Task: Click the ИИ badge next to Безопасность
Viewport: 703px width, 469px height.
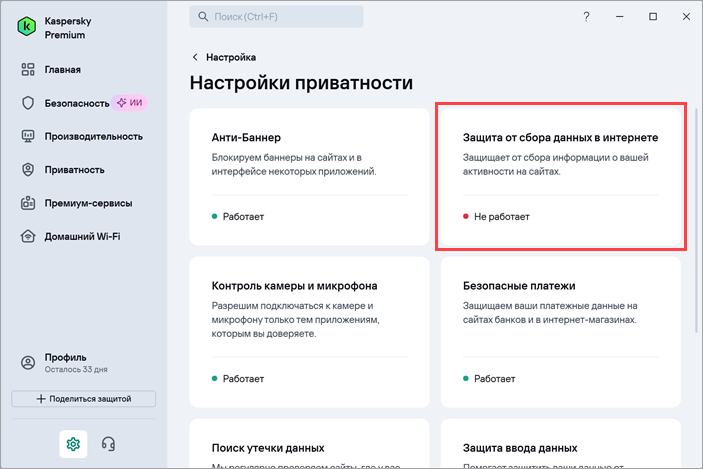Action: point(130,103)
